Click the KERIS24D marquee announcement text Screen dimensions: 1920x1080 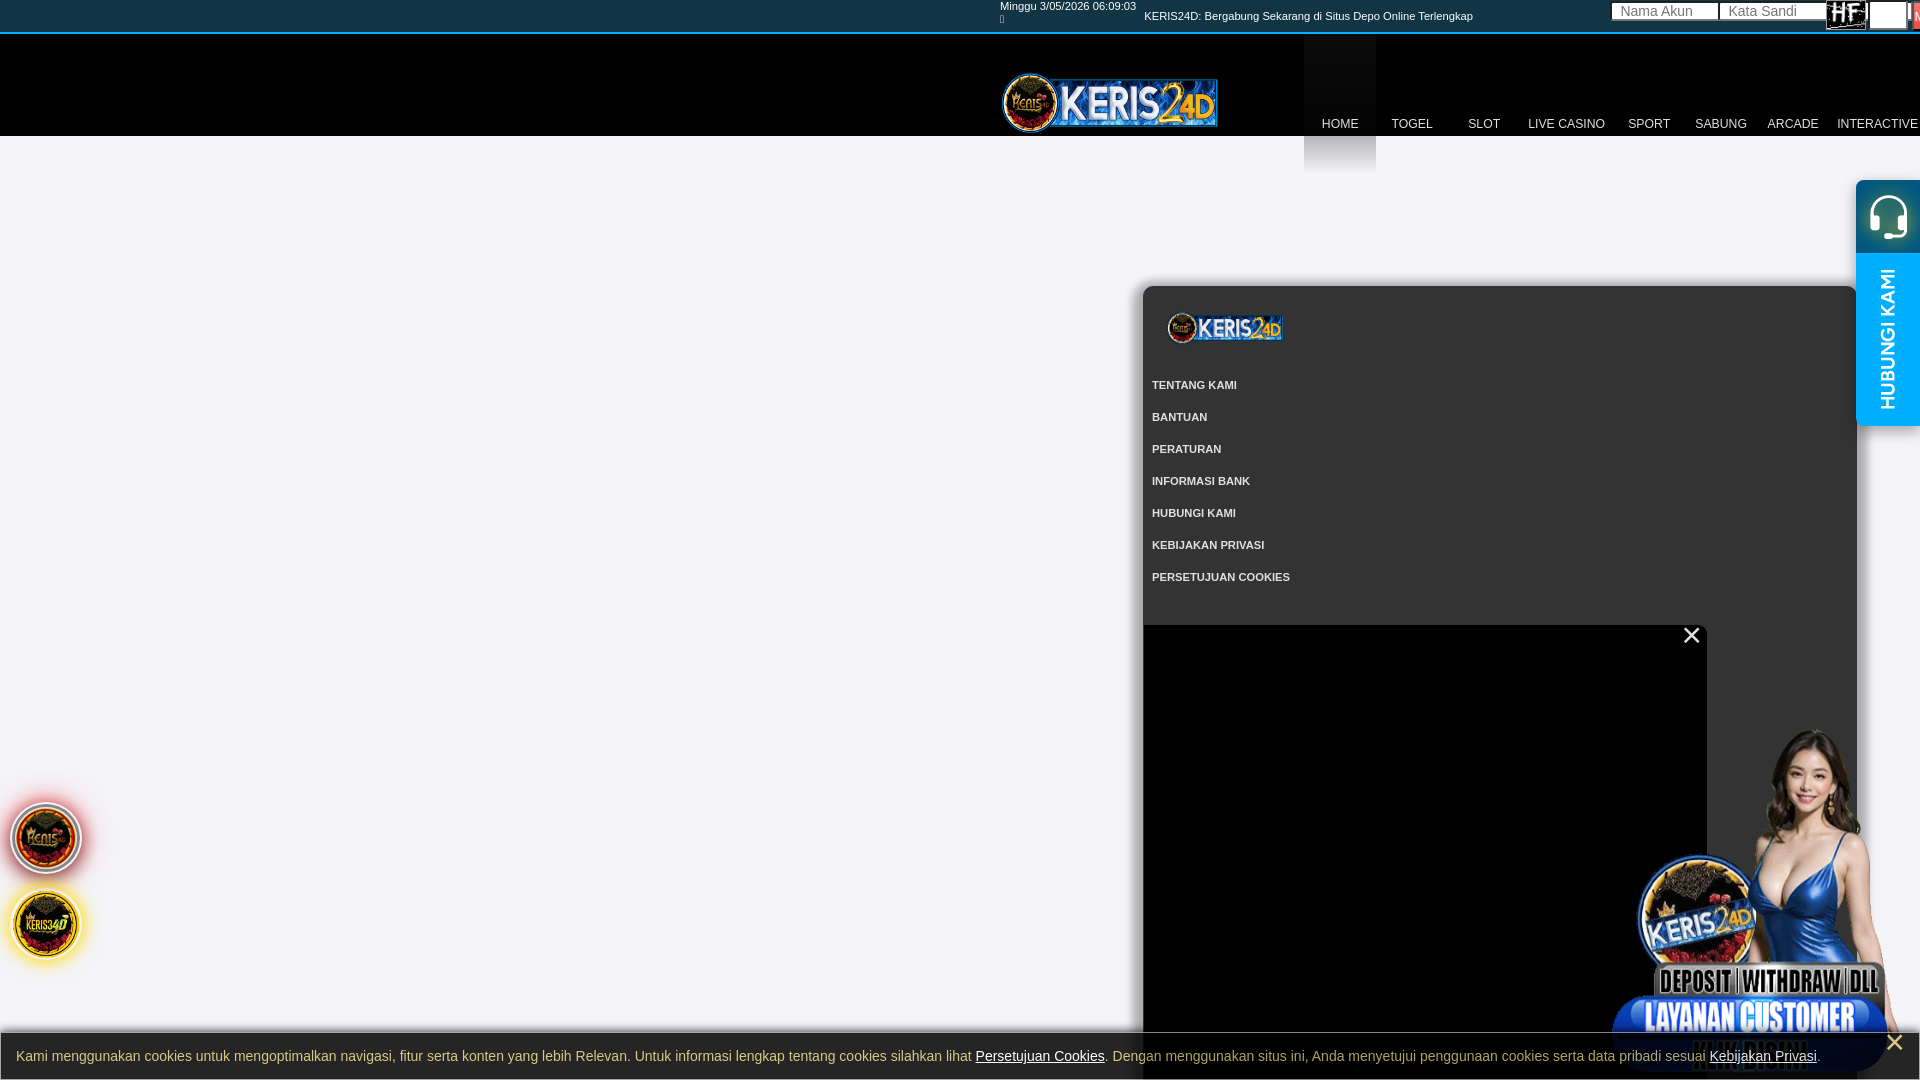pos(1308,16)
